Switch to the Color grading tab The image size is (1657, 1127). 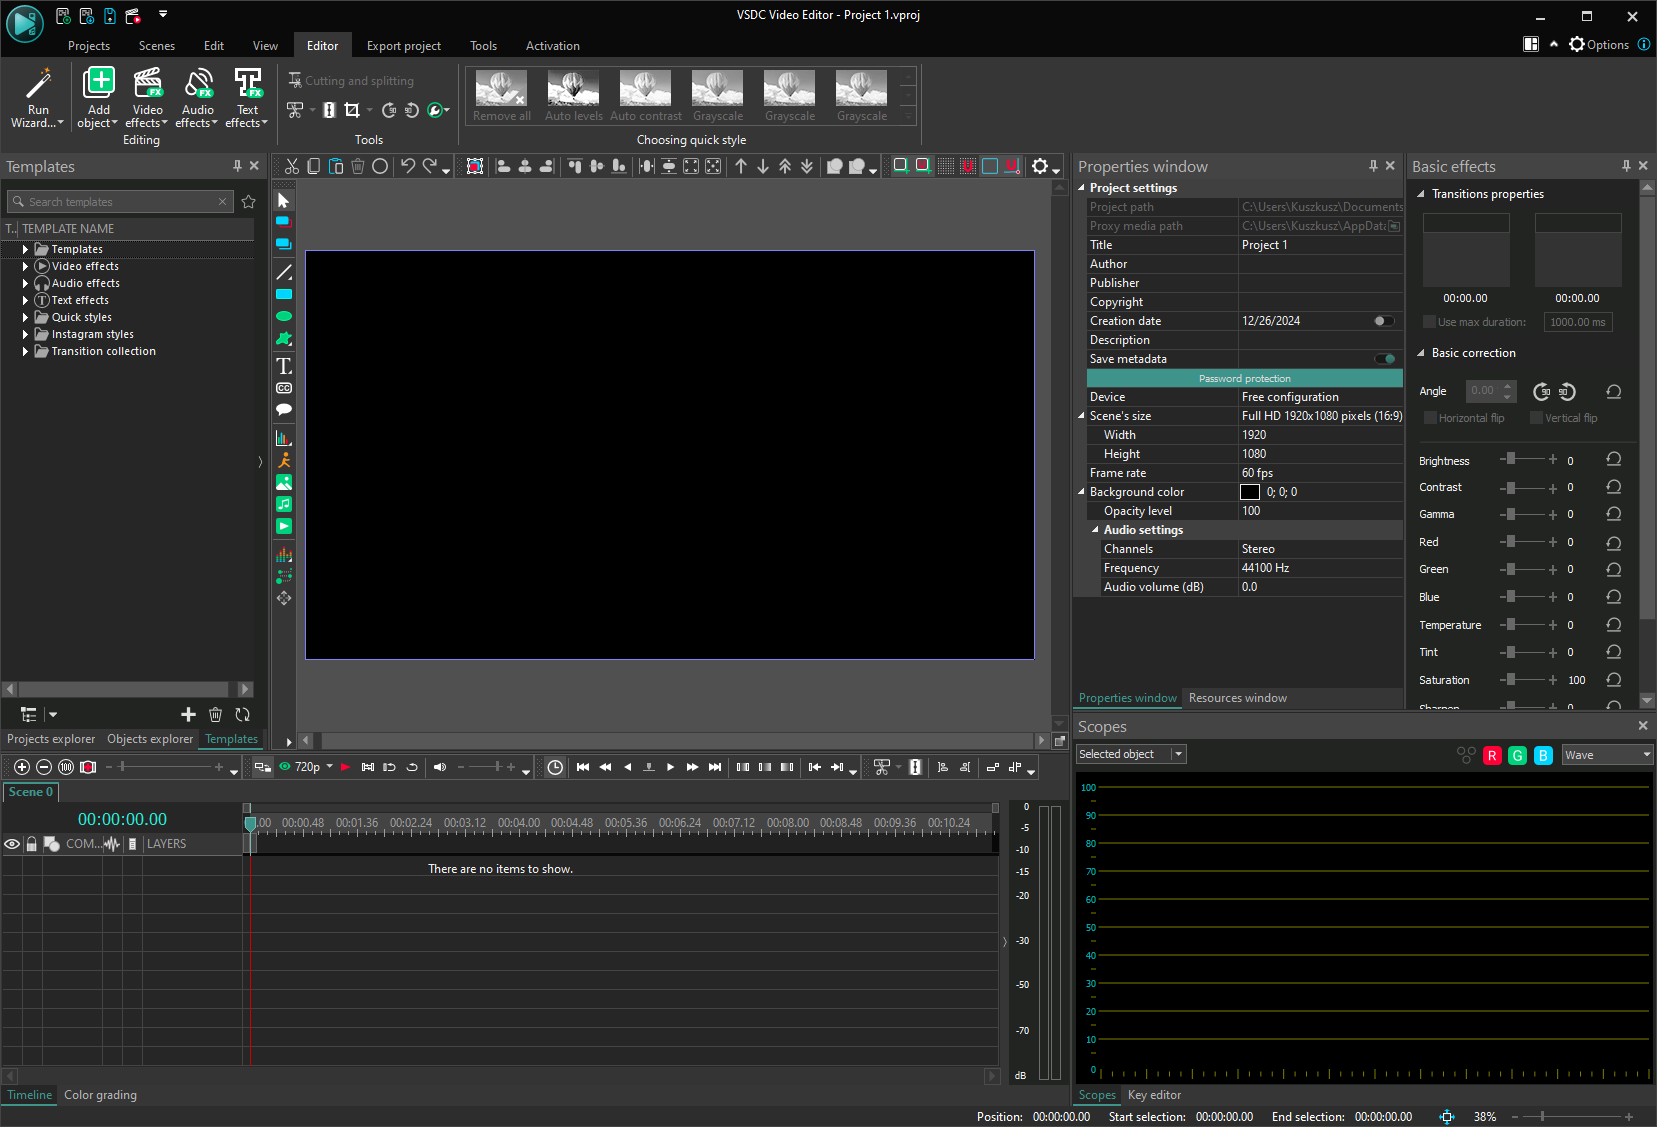click(x=100, y=1095)
